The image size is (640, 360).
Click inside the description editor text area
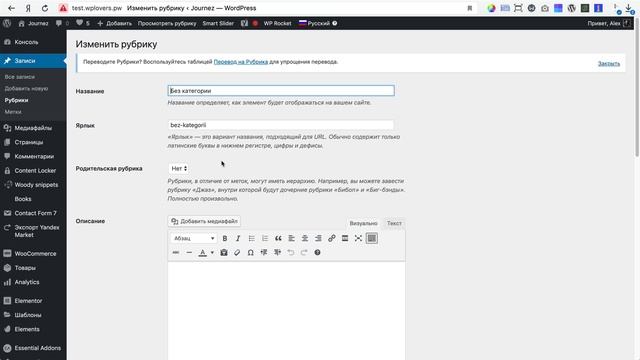(287, 310)
